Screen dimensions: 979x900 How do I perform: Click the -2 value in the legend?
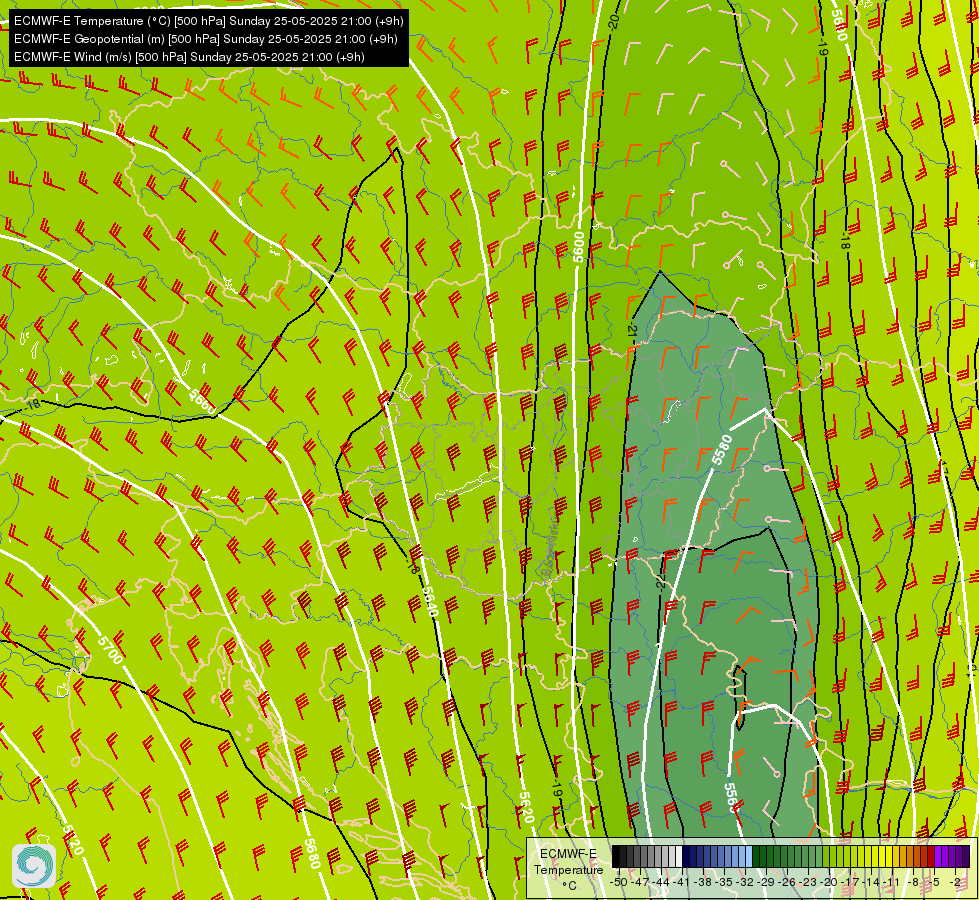[x=955, y=882]
